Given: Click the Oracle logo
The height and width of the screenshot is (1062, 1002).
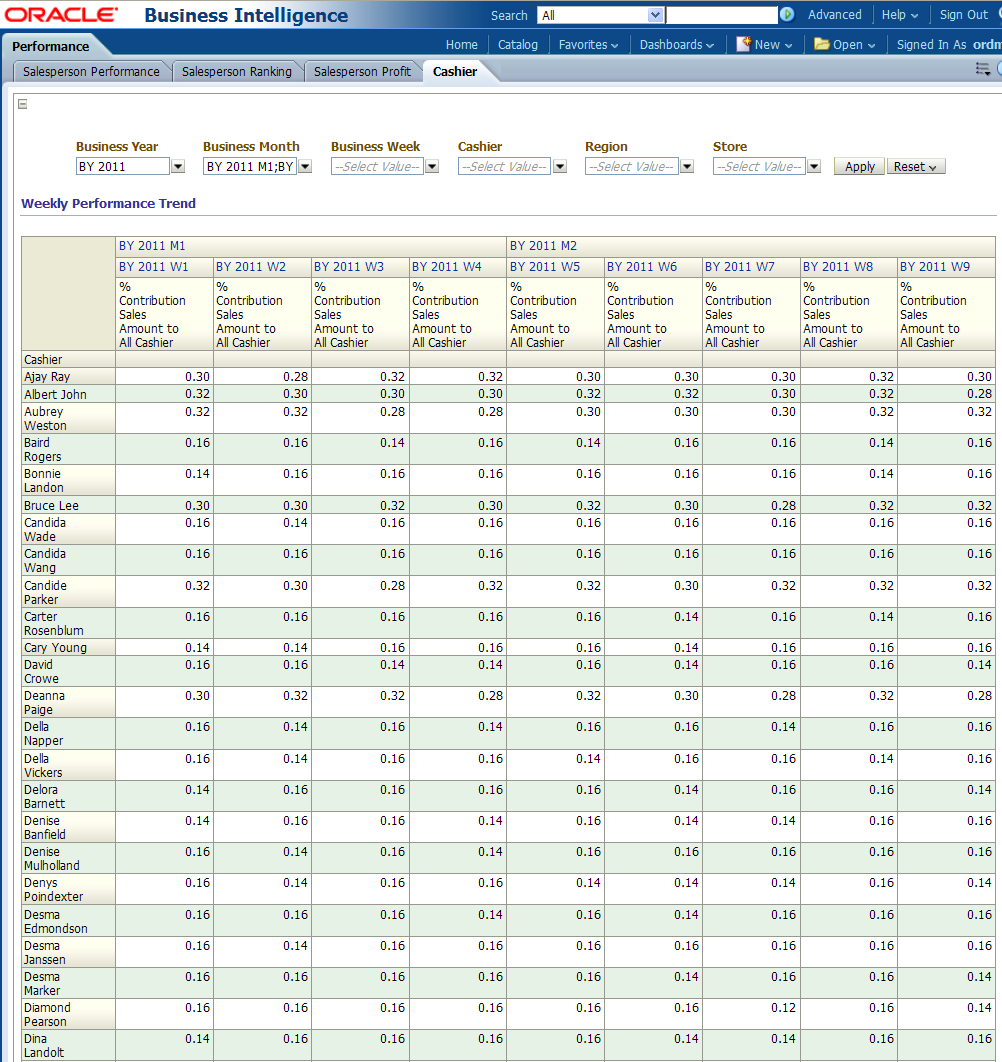Looking at the screenshot, I should (61, 15).
